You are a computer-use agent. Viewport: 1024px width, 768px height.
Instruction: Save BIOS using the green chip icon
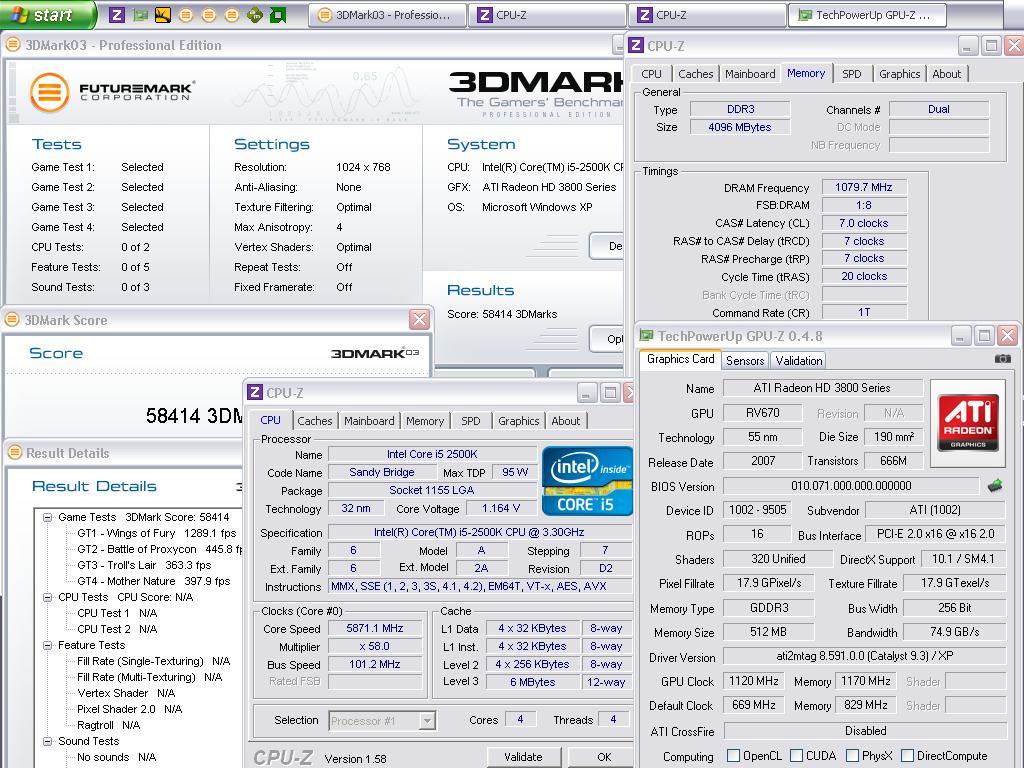[995, 486]
